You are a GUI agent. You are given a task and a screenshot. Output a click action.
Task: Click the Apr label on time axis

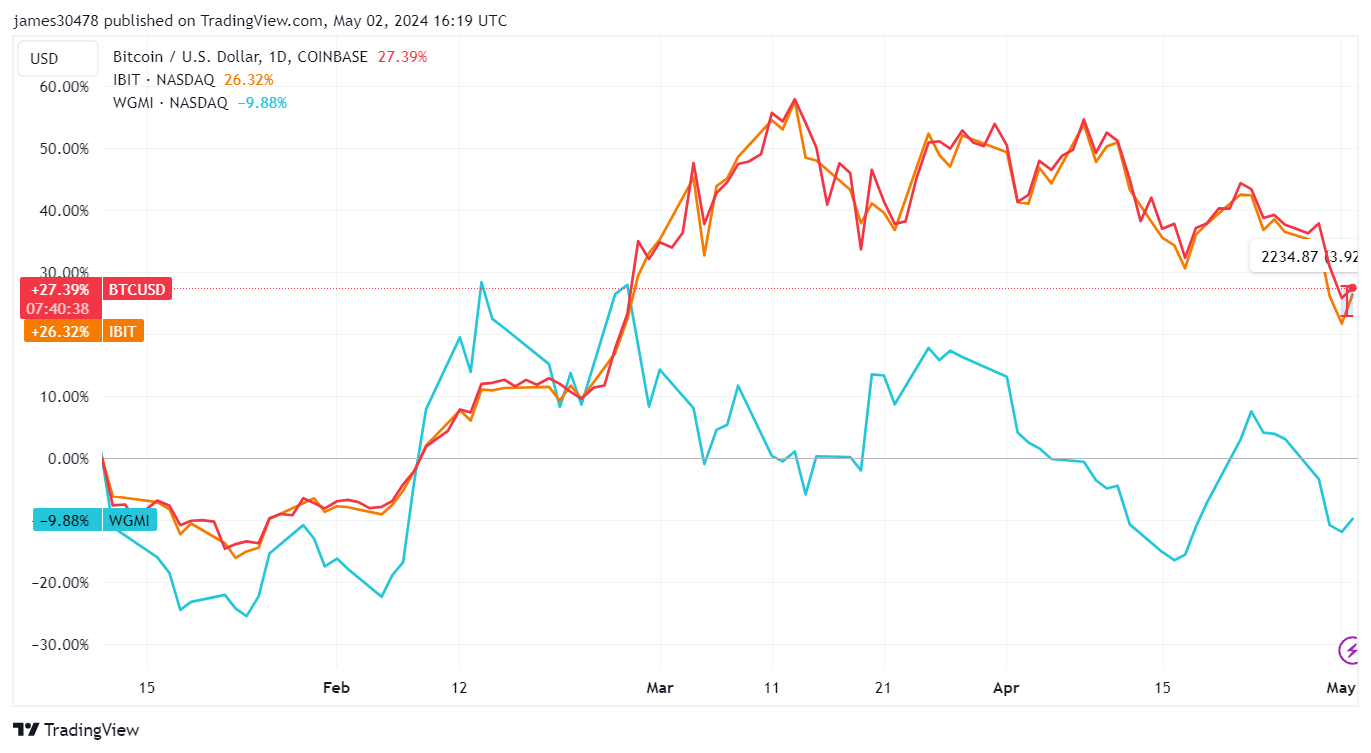tap(1007, 688)
